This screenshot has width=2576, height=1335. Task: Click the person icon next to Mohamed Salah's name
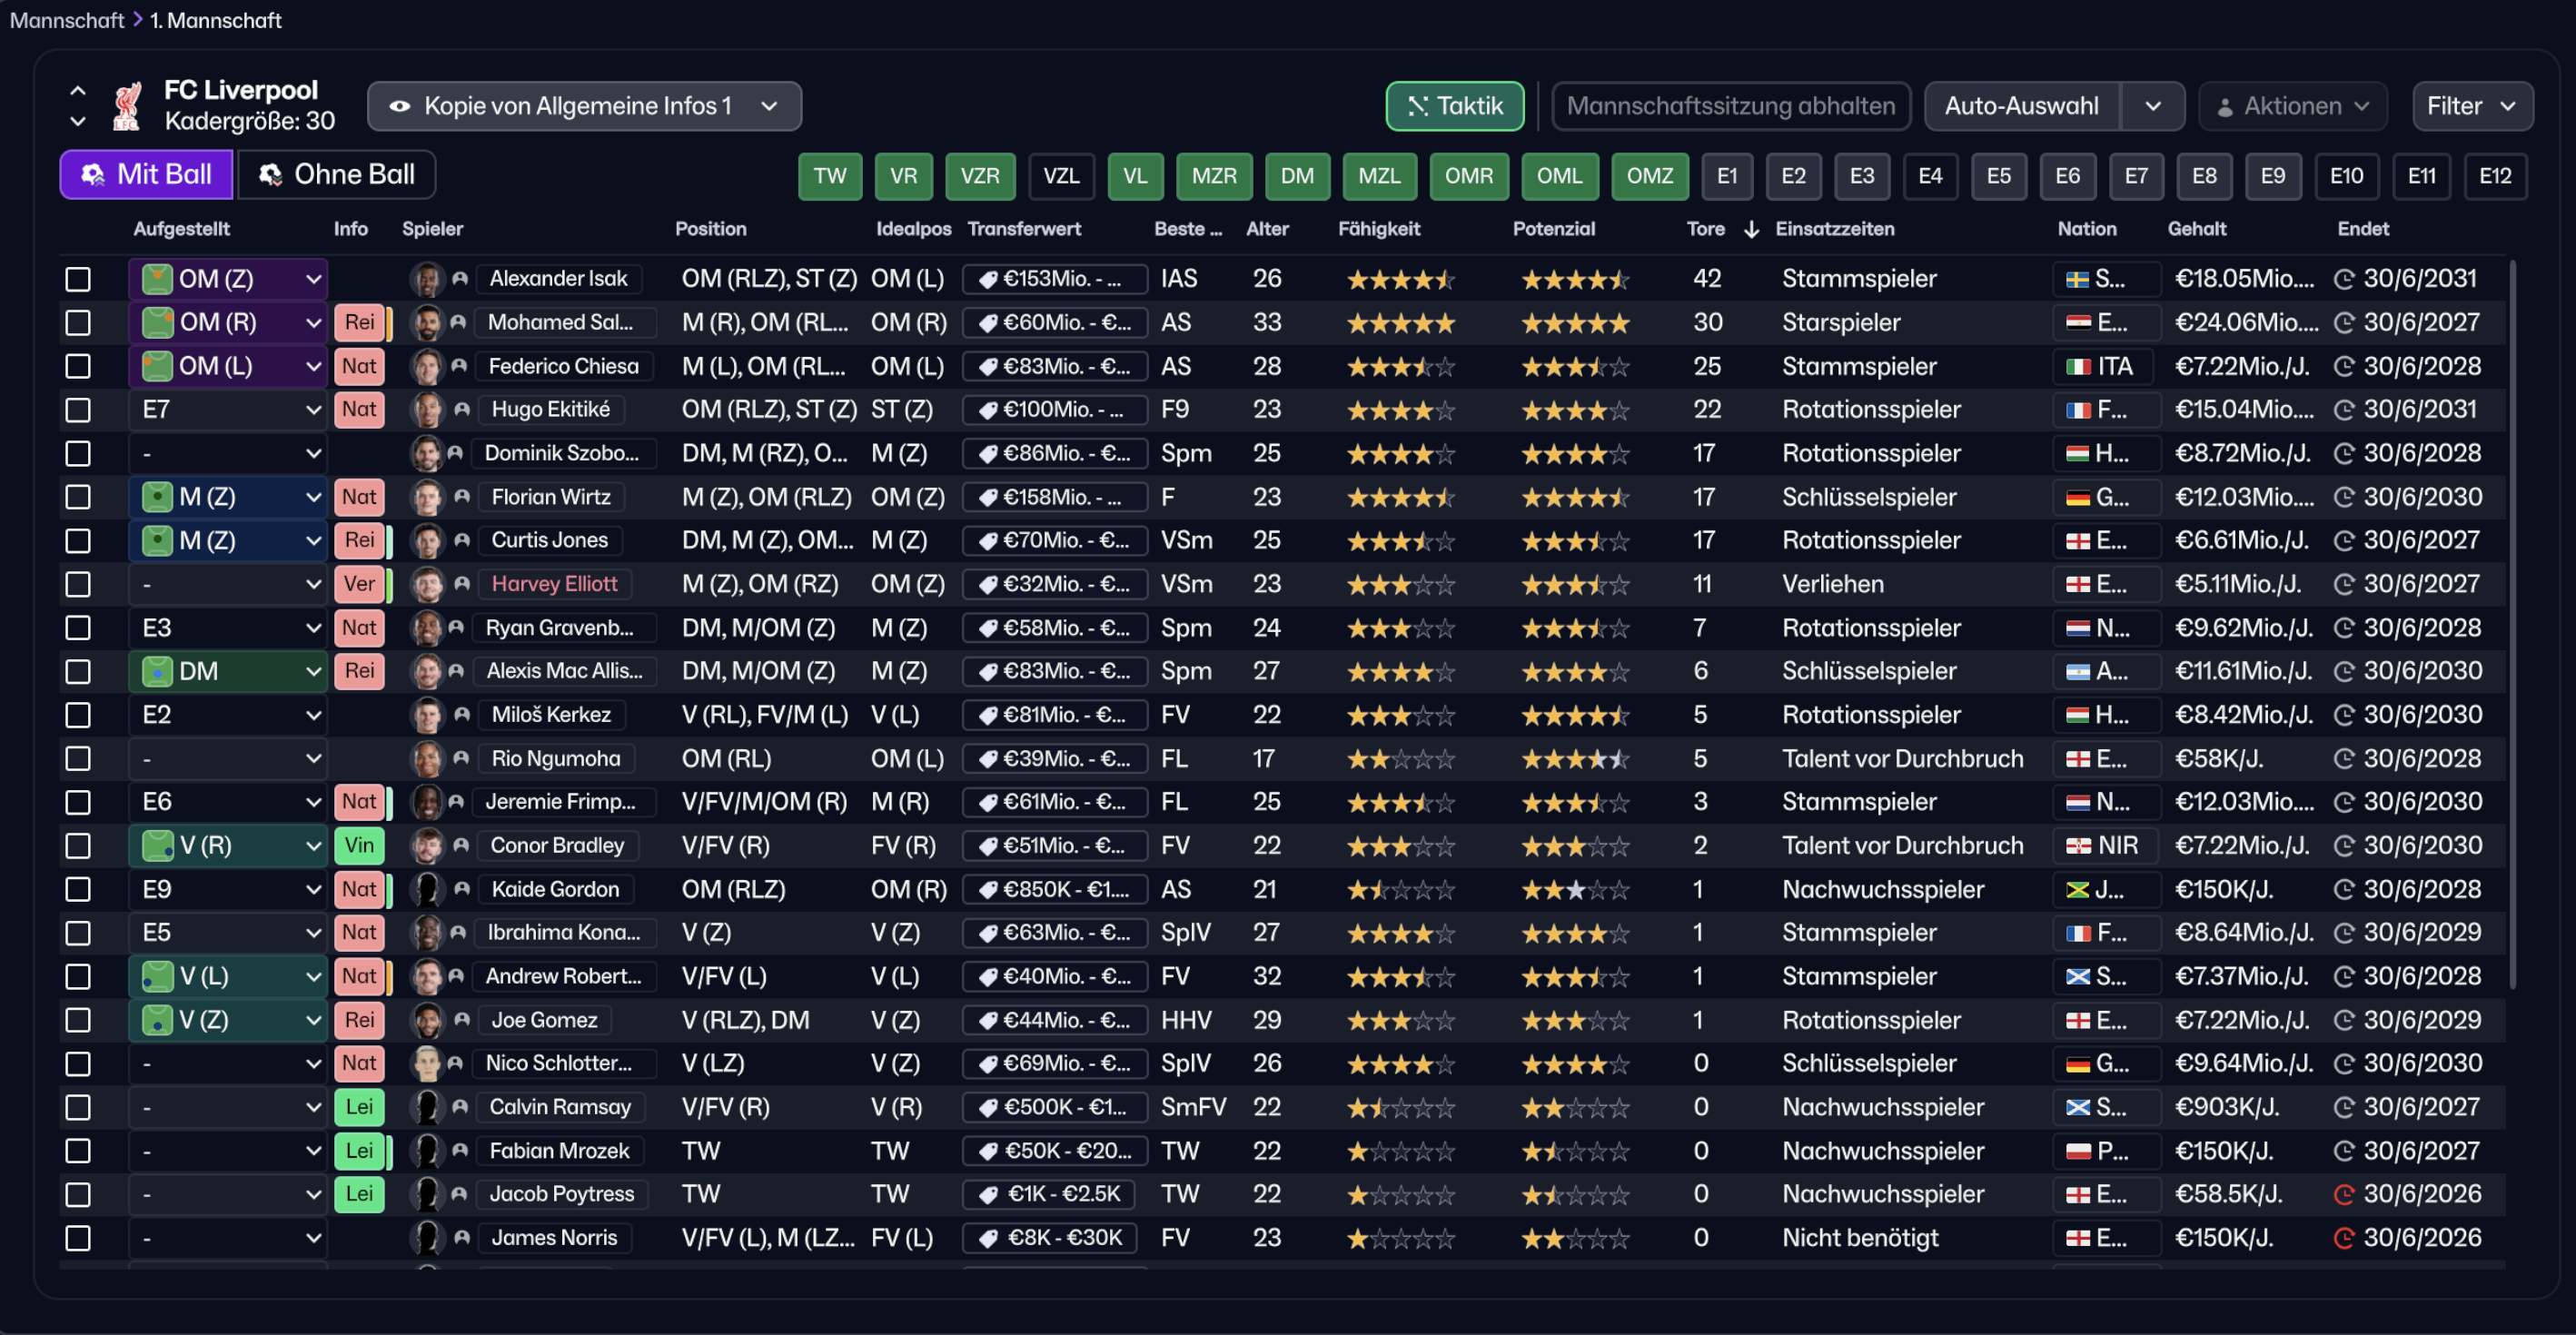[x=458, y=322]
